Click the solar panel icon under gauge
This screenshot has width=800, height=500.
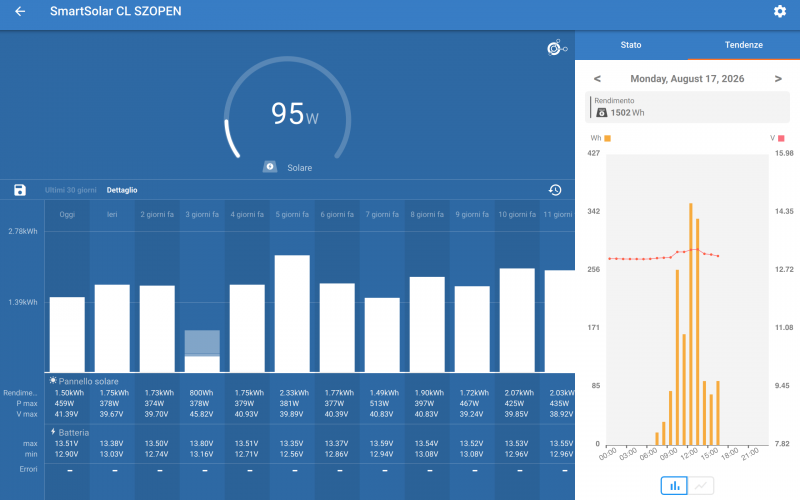(270, 167)
